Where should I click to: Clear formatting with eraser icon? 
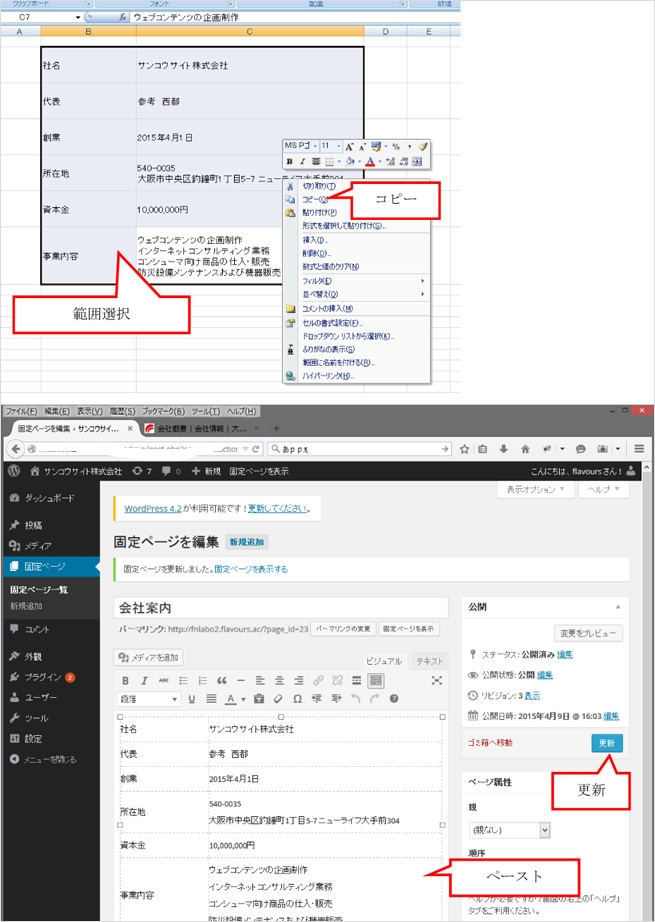[x=278, y=699]
